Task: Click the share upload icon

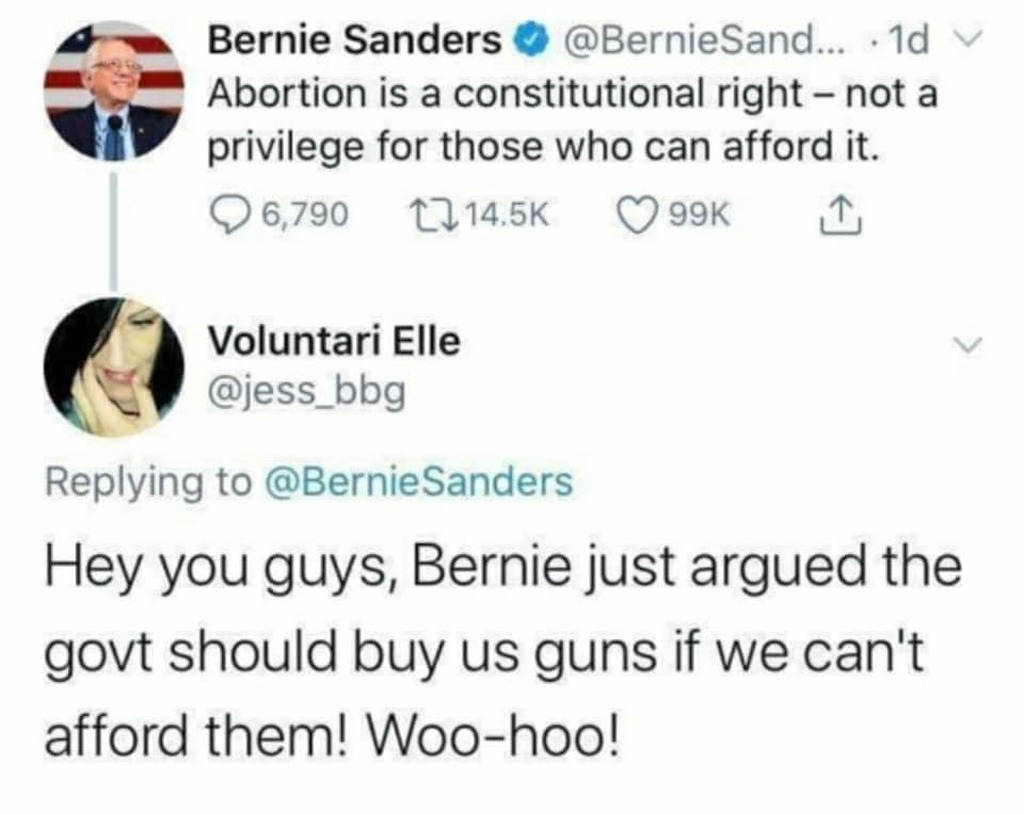Action: pyautogui.click(x=833, y=212)
